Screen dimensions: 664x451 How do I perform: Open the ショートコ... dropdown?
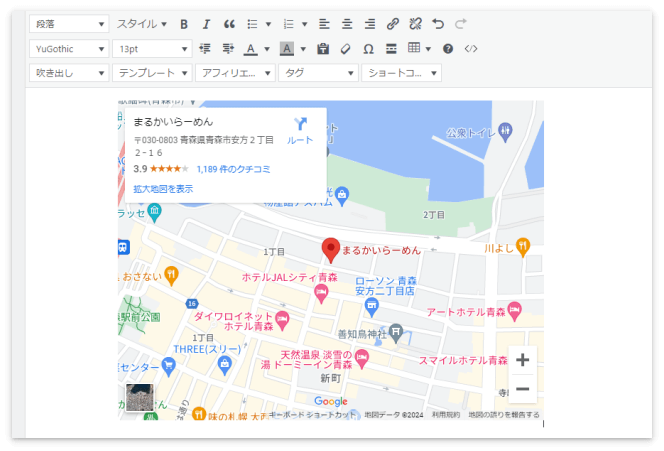[401, 73]
